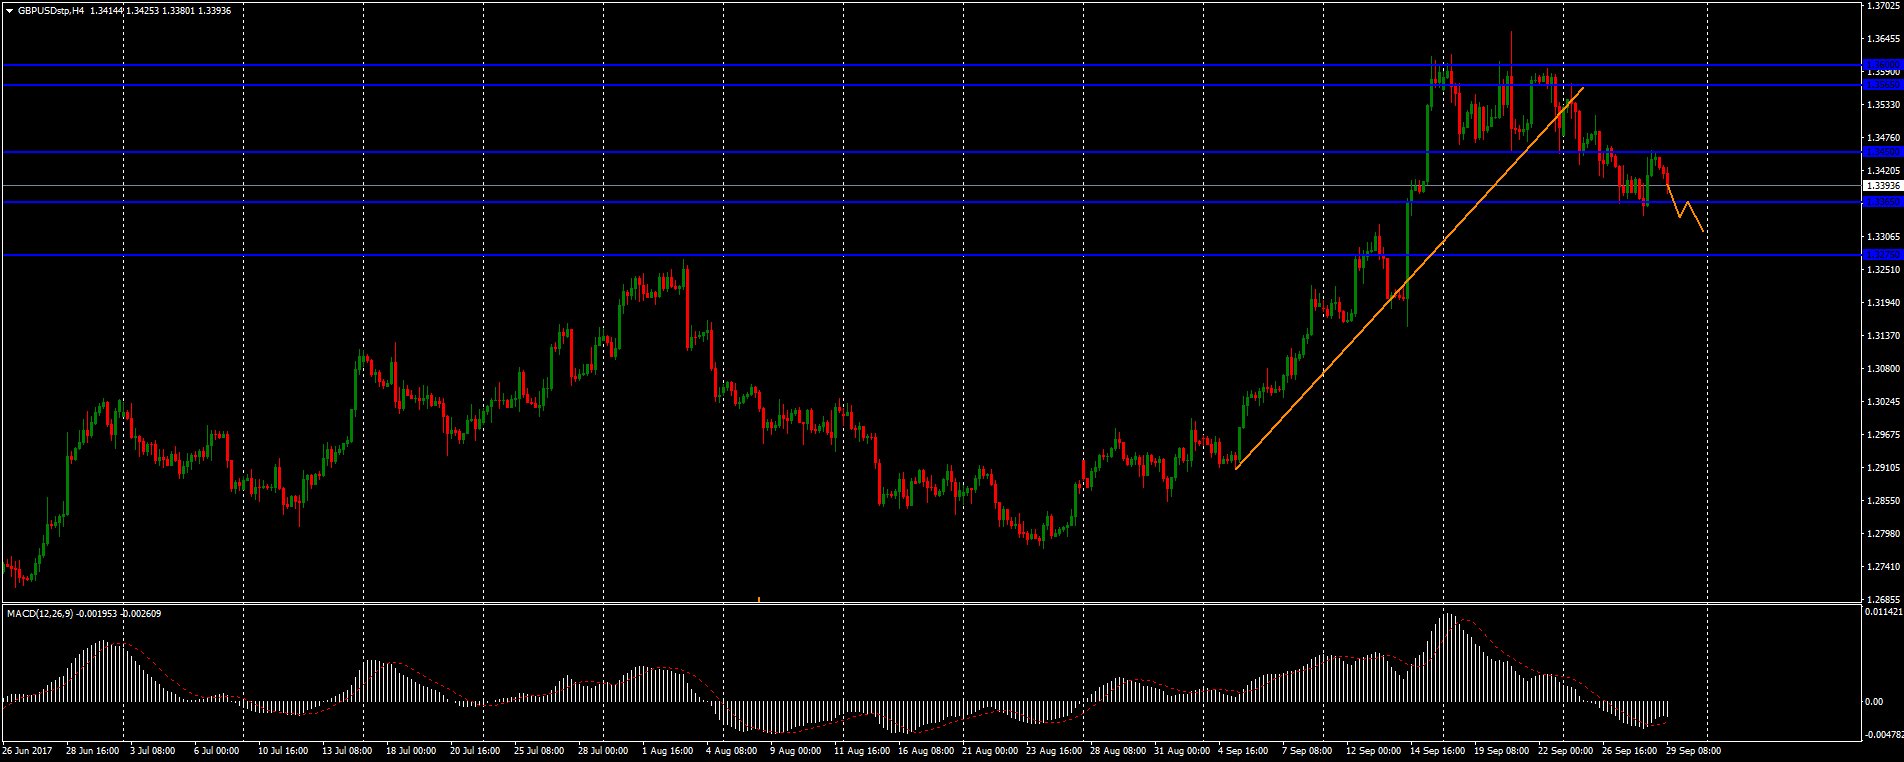
Task: Click the 13 Jul 08:00 time label
Action: 346,750
